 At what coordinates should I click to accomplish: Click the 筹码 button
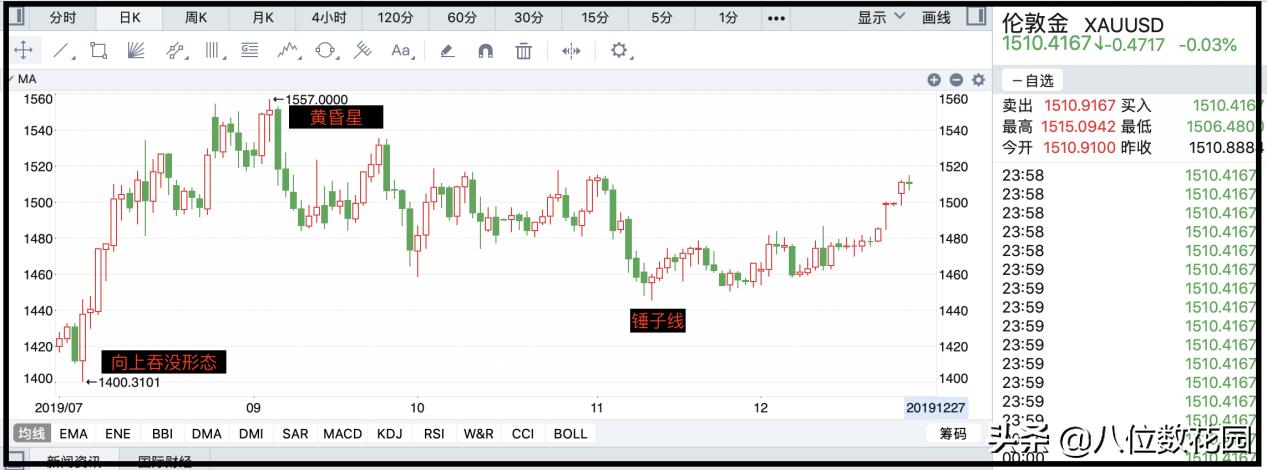pos(952,433)
